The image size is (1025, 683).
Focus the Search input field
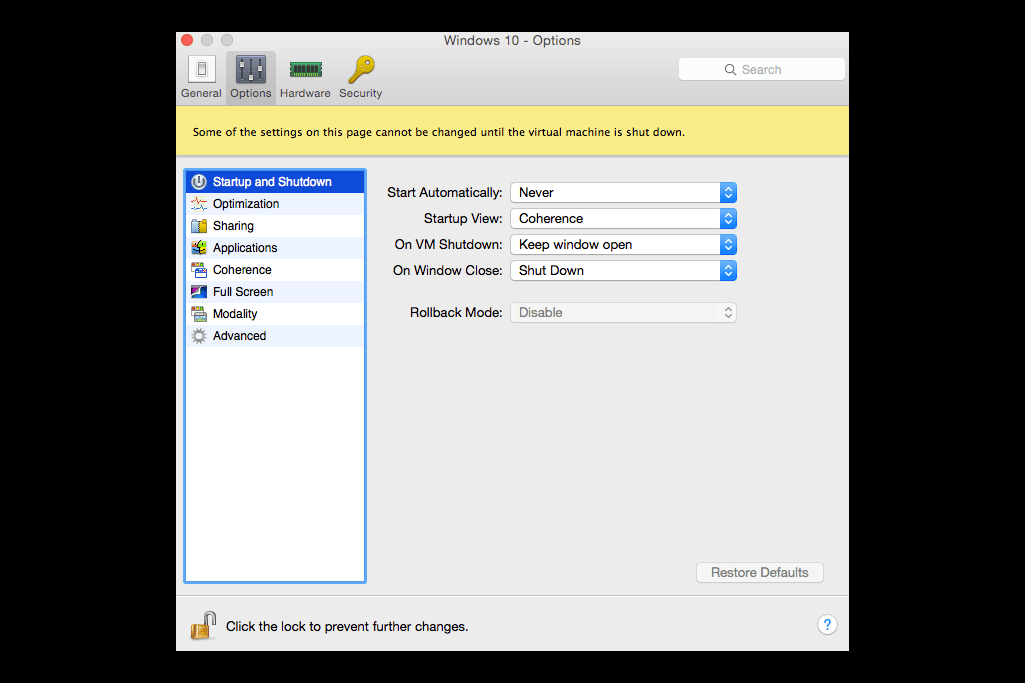tap(762, 69)
